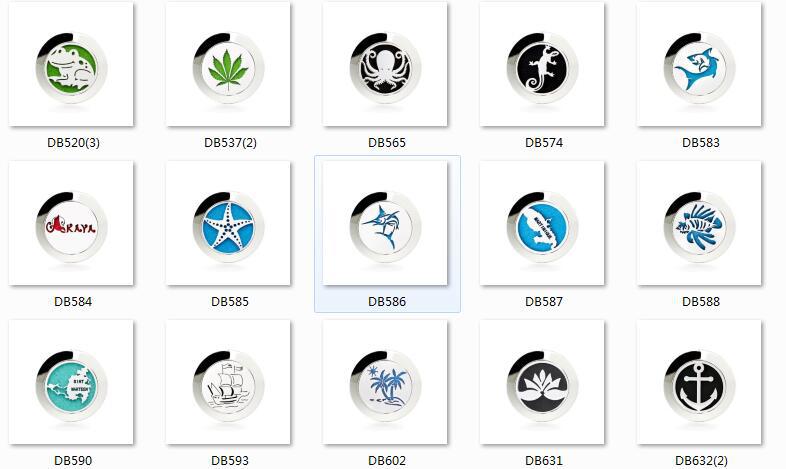Viewport: 786px width, 469px height.
Task: Select the green frog thumbnail DB520(3)
Action: pos(71,64)
